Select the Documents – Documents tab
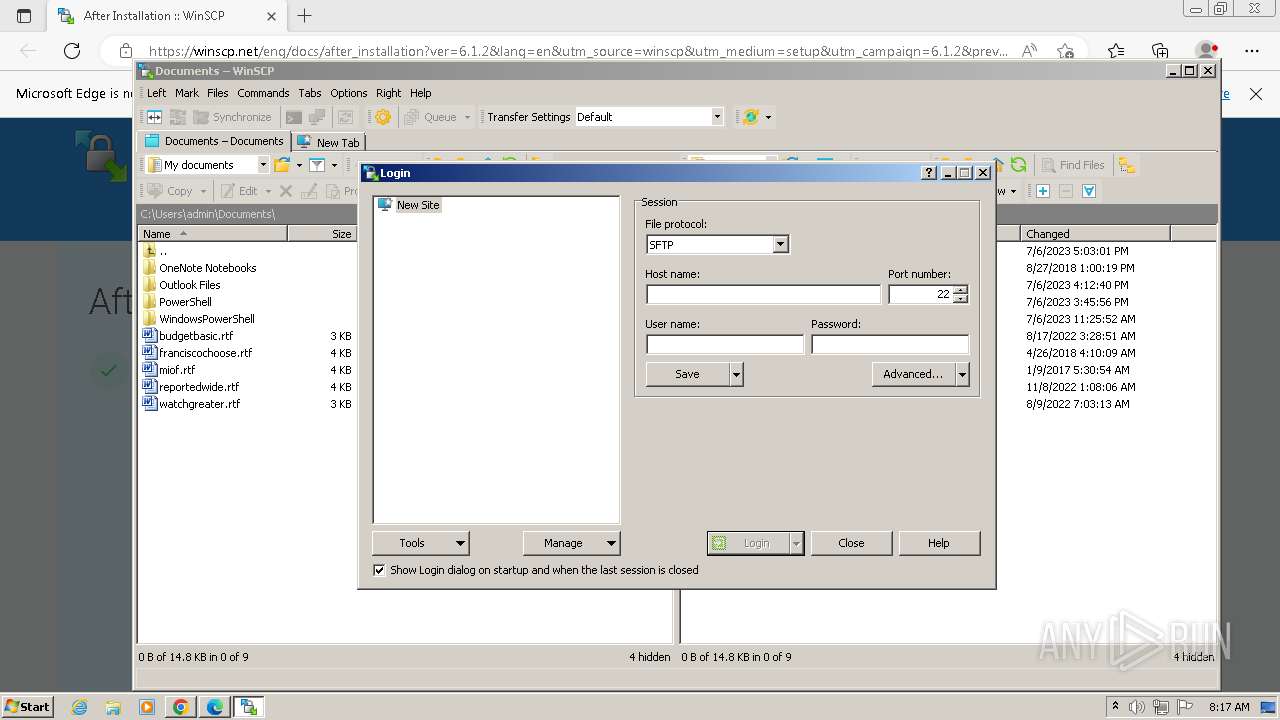The width and height of the screenshot is (1280, 720). (x=214, y=141)
